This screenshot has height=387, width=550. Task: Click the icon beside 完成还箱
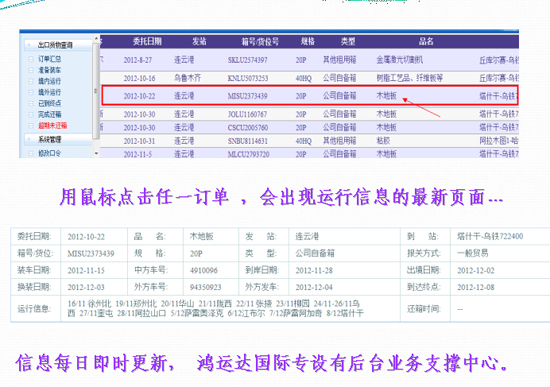pos(31,114)
